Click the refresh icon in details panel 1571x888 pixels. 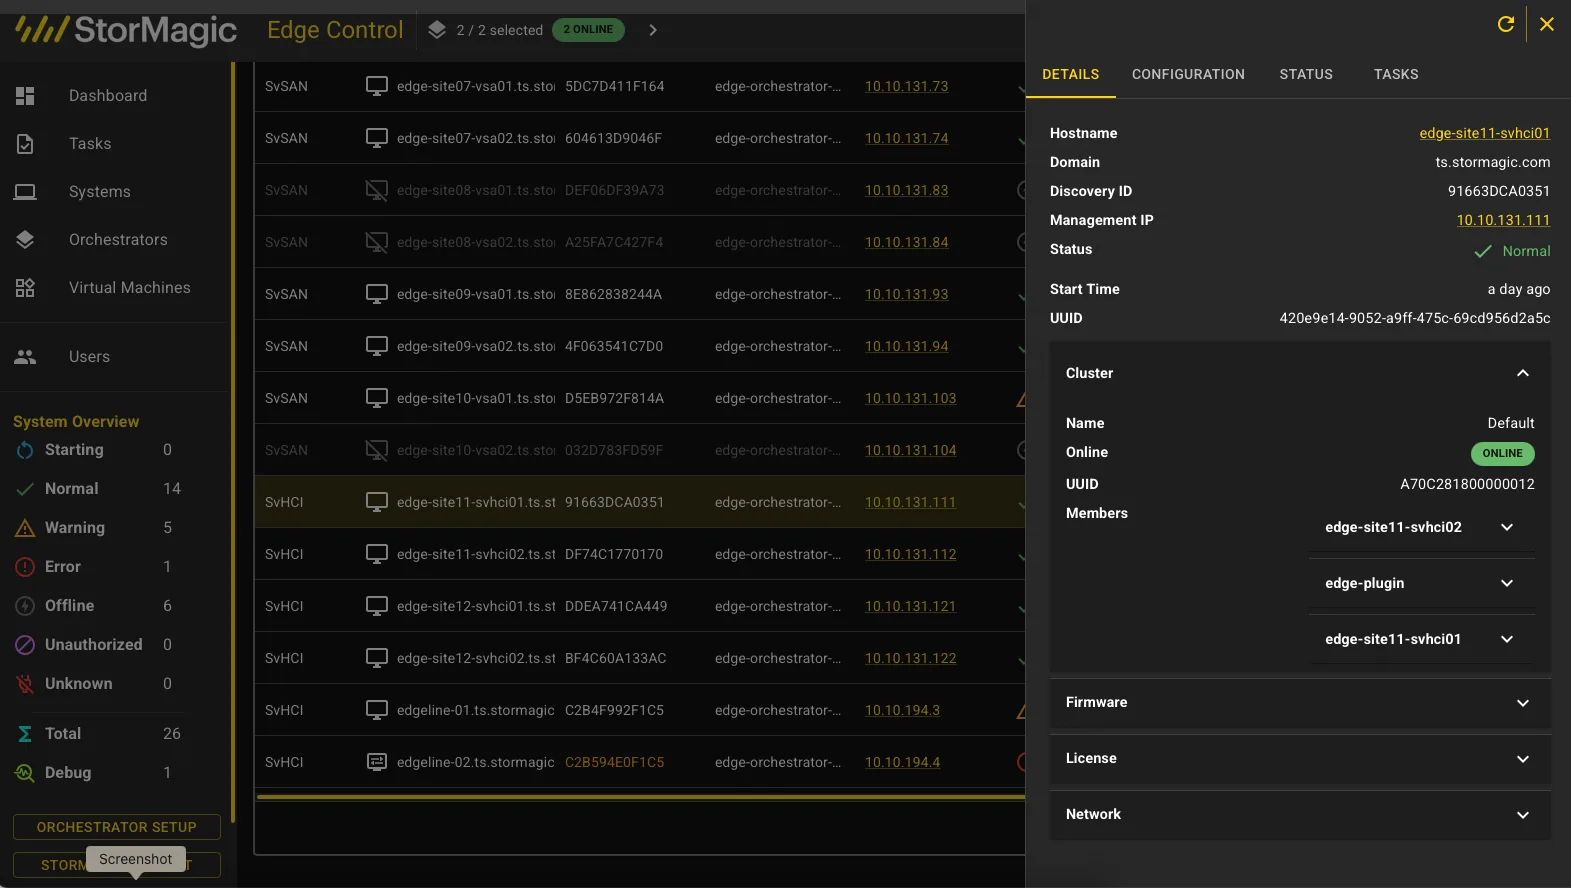pos(1505,24)
